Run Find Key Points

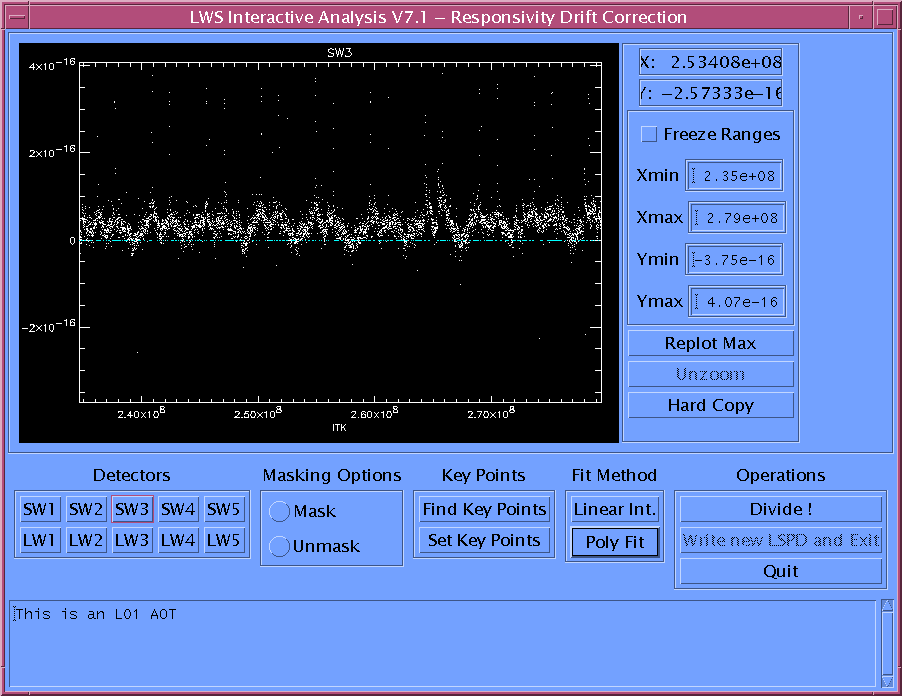pos(484,509)
